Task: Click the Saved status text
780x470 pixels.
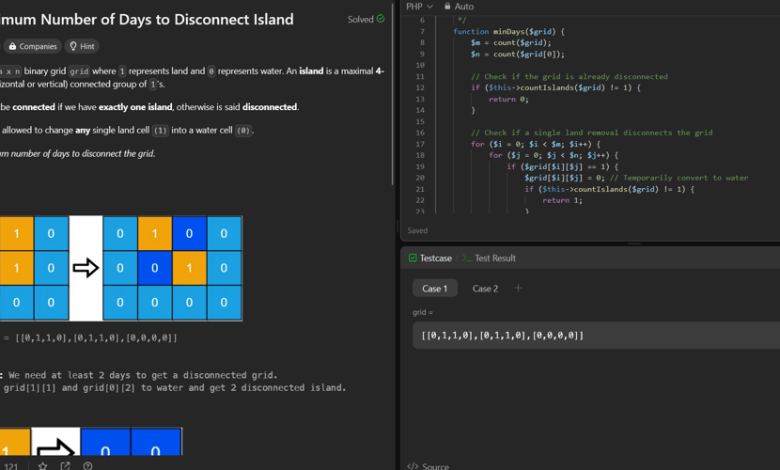Action: tap(417, 230)
